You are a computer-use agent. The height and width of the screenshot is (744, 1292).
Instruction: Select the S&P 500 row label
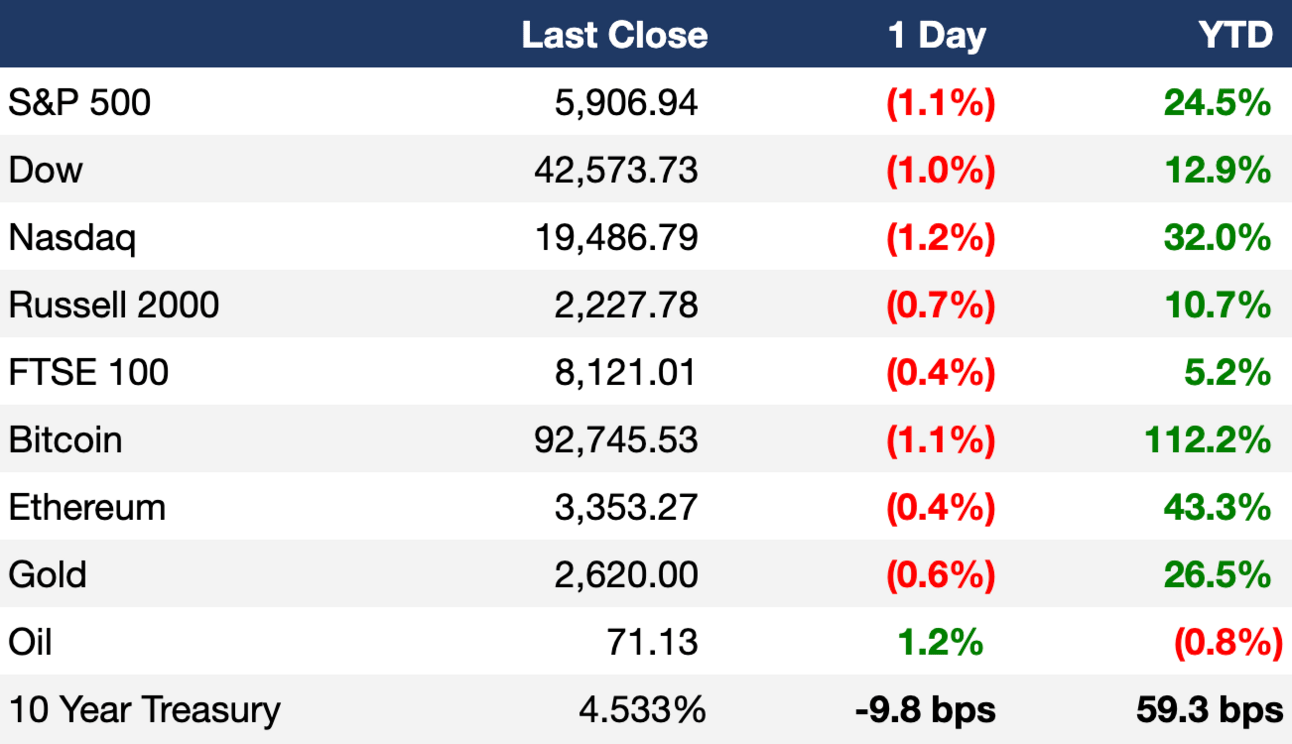[80, 102]
